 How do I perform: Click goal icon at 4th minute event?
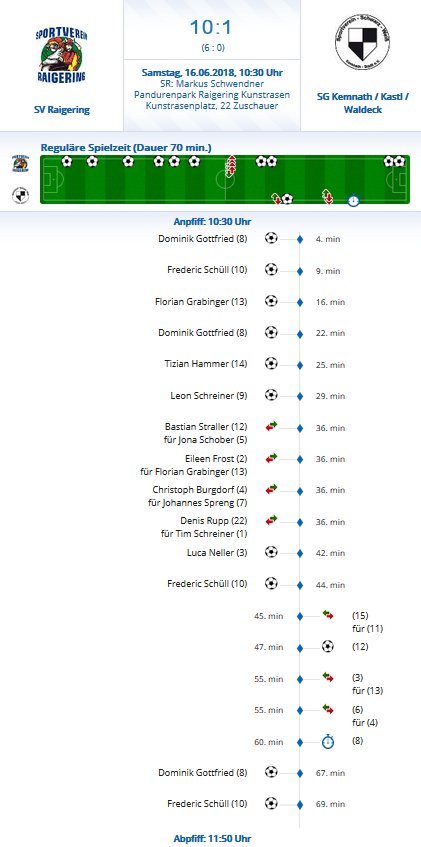(271, 238)
